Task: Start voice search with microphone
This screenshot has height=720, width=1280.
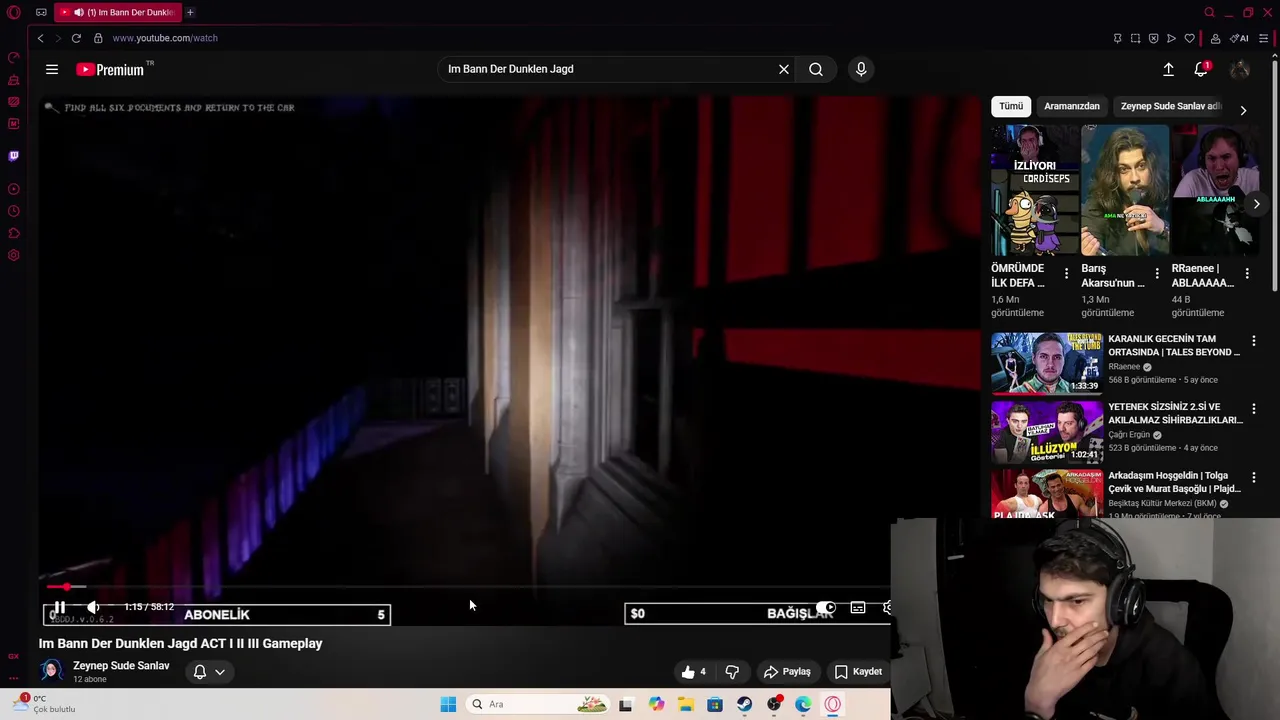Action: coord(861,69)
